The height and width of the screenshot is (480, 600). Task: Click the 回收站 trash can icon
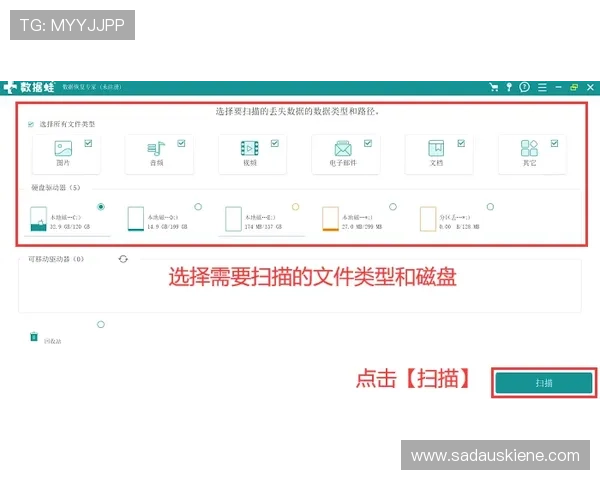34,336
